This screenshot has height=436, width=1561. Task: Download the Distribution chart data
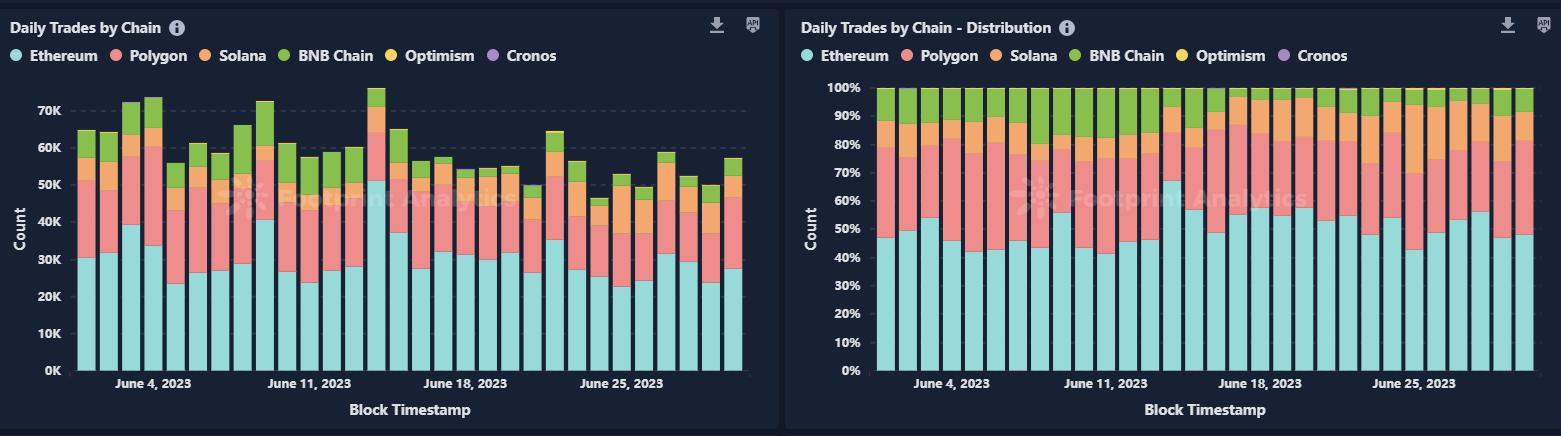coord(1508,25)
